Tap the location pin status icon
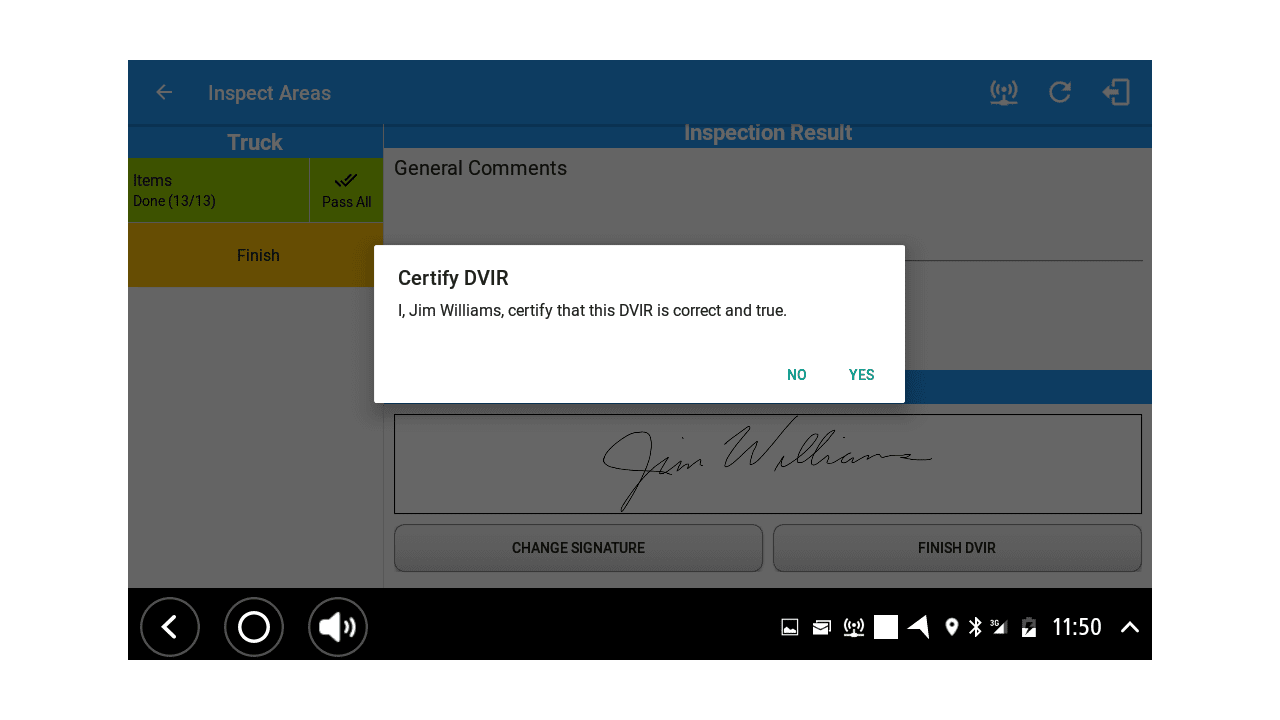 (x=952, y=627)
